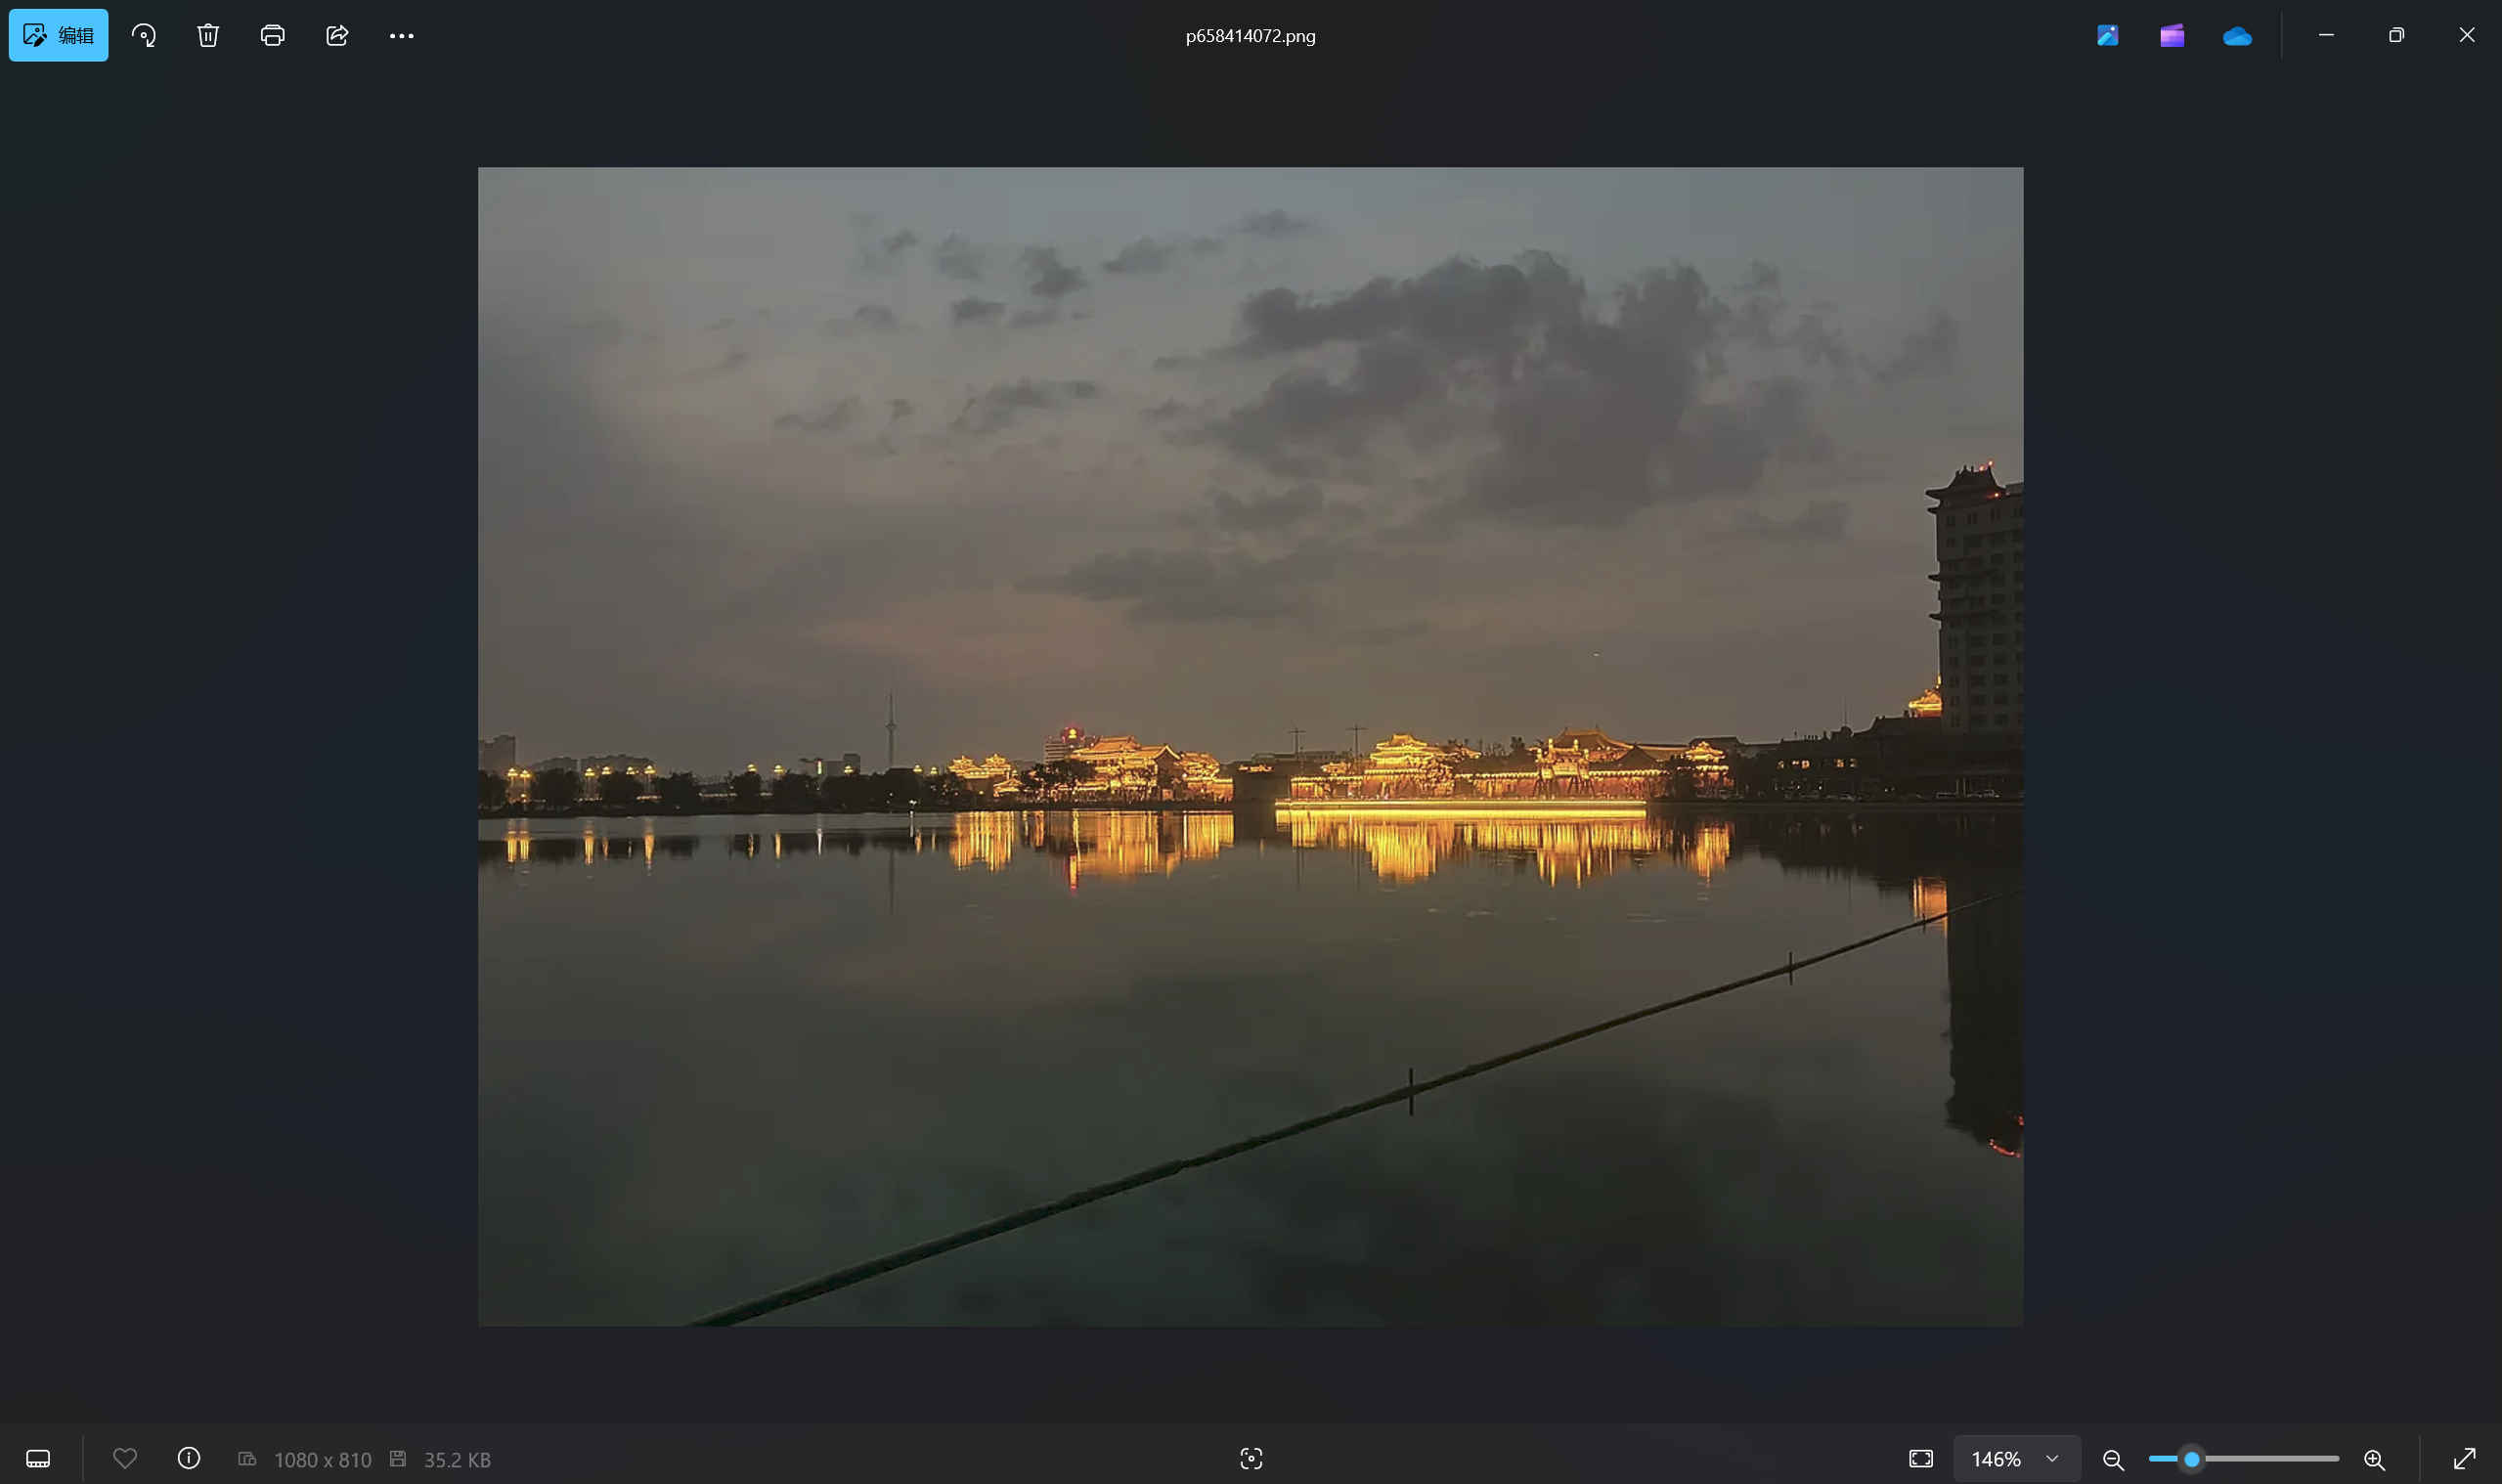
Task: Rotate the image with the rotate icon
Action: pos(144,36)
